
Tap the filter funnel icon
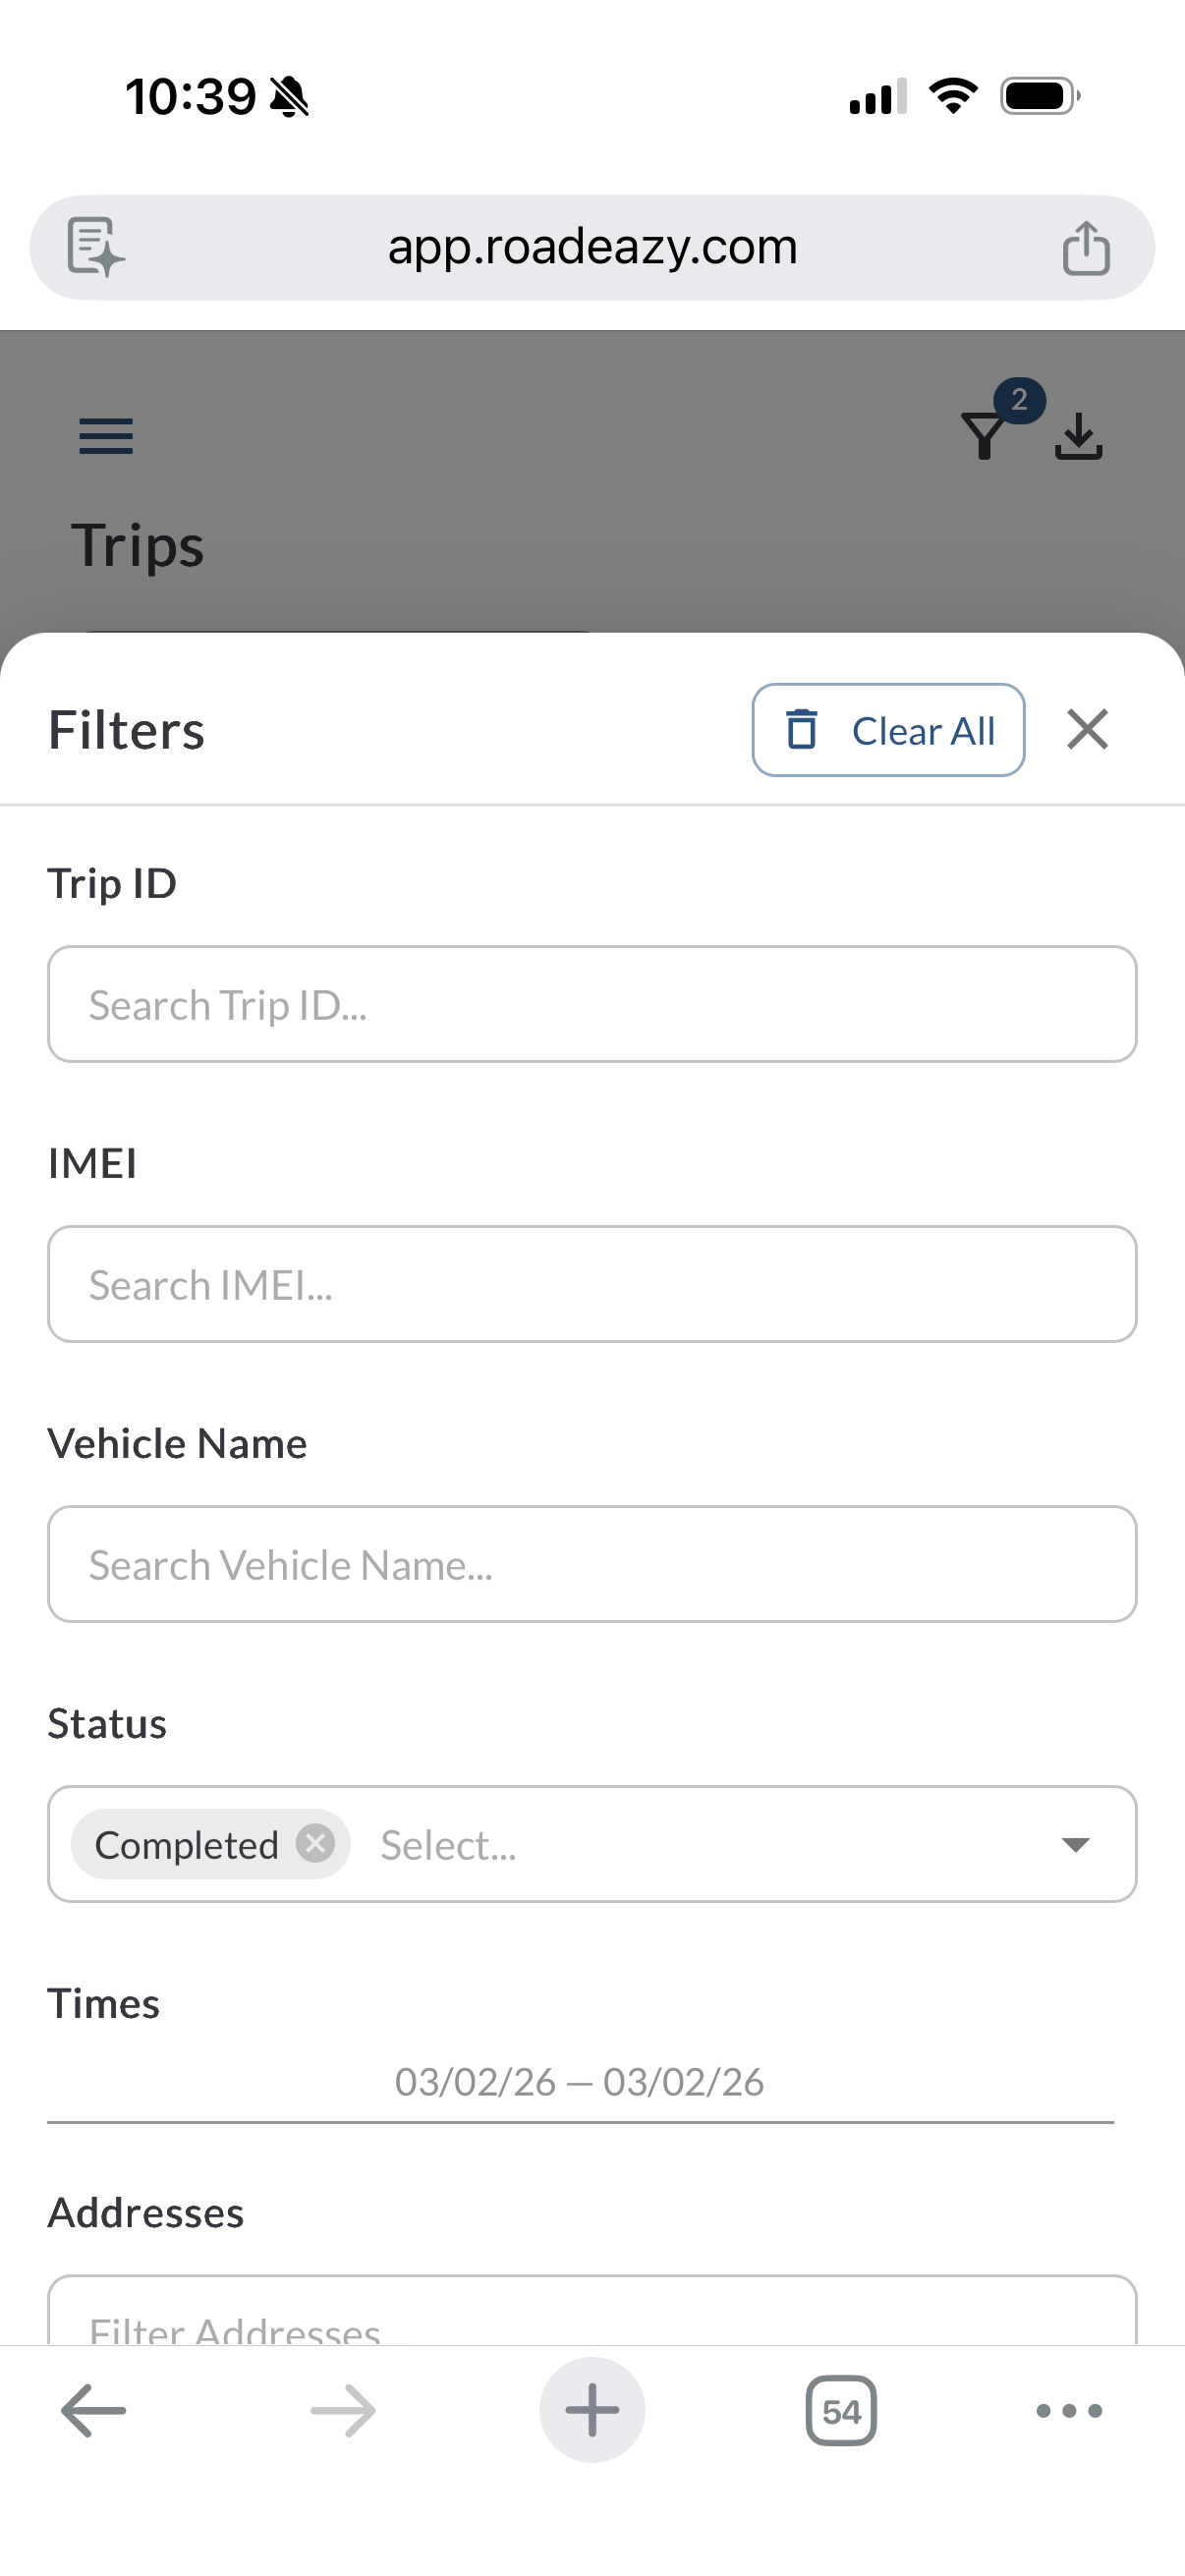pos(984,436)
